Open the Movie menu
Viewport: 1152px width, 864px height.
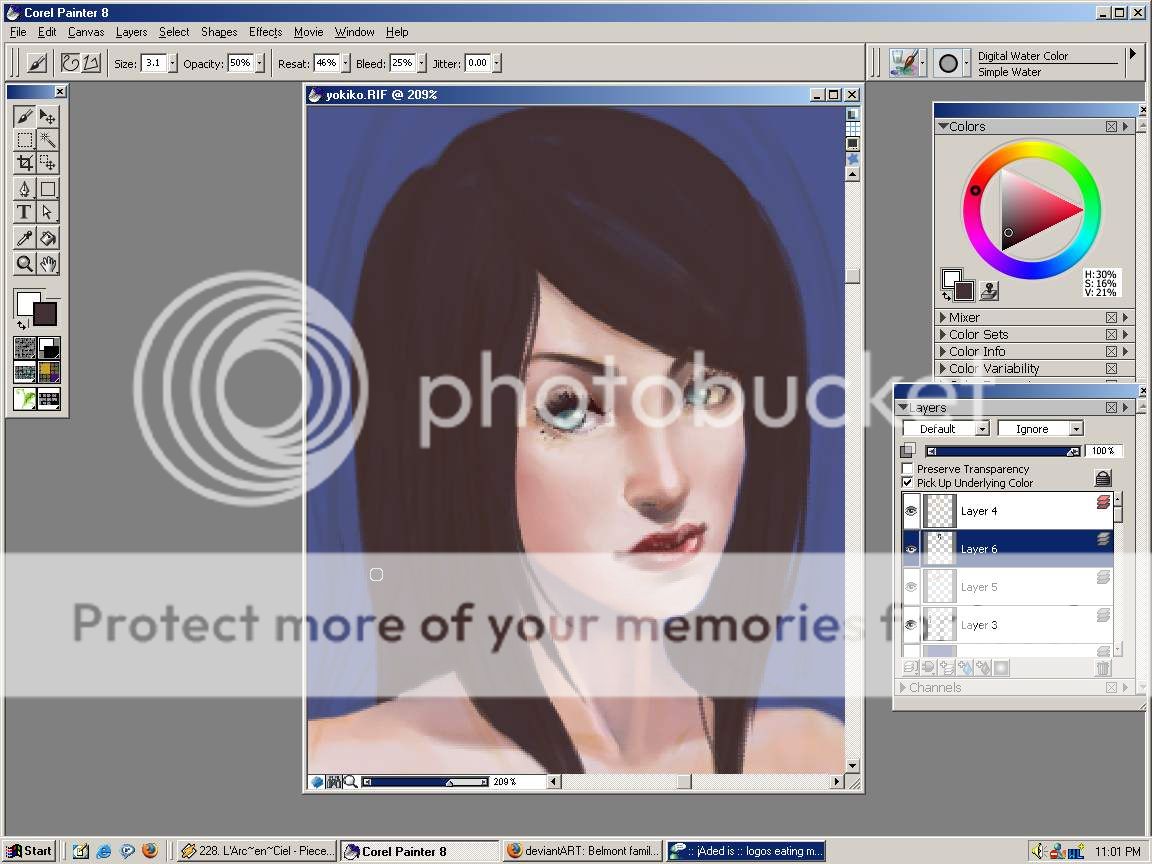309,32
